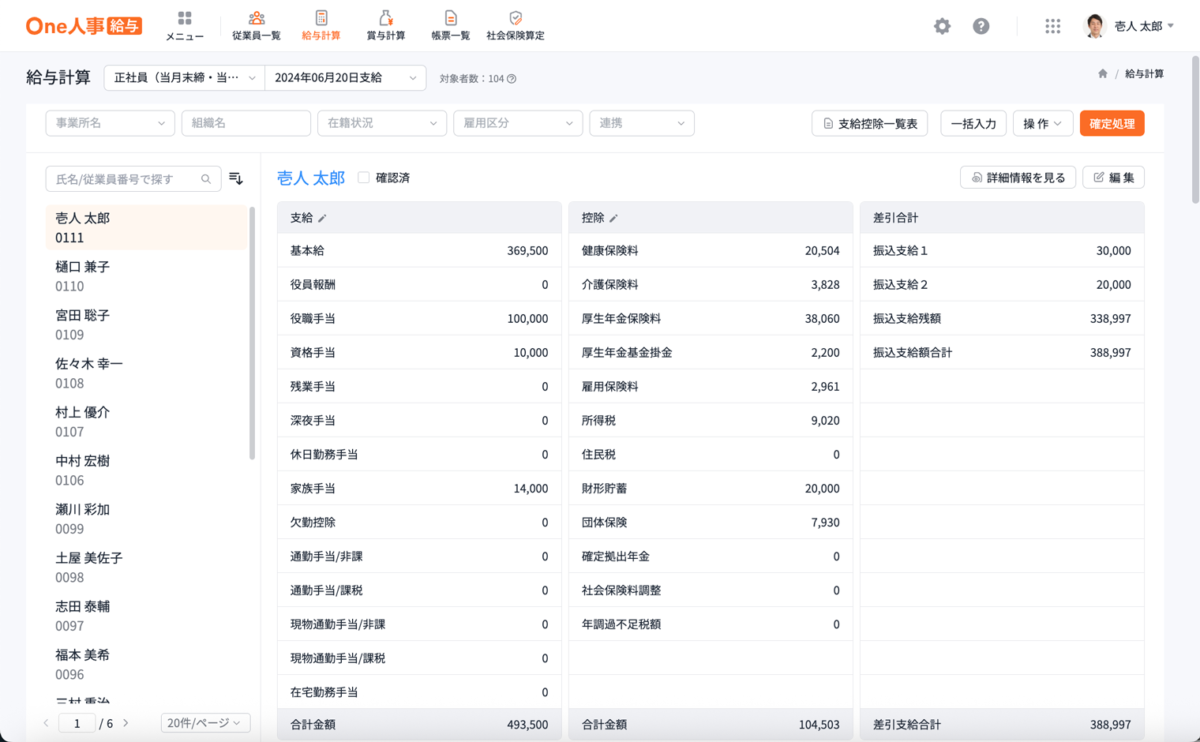Click the magnifier icon in employee search
This screenshot has height=742, width=1200.
206,179
